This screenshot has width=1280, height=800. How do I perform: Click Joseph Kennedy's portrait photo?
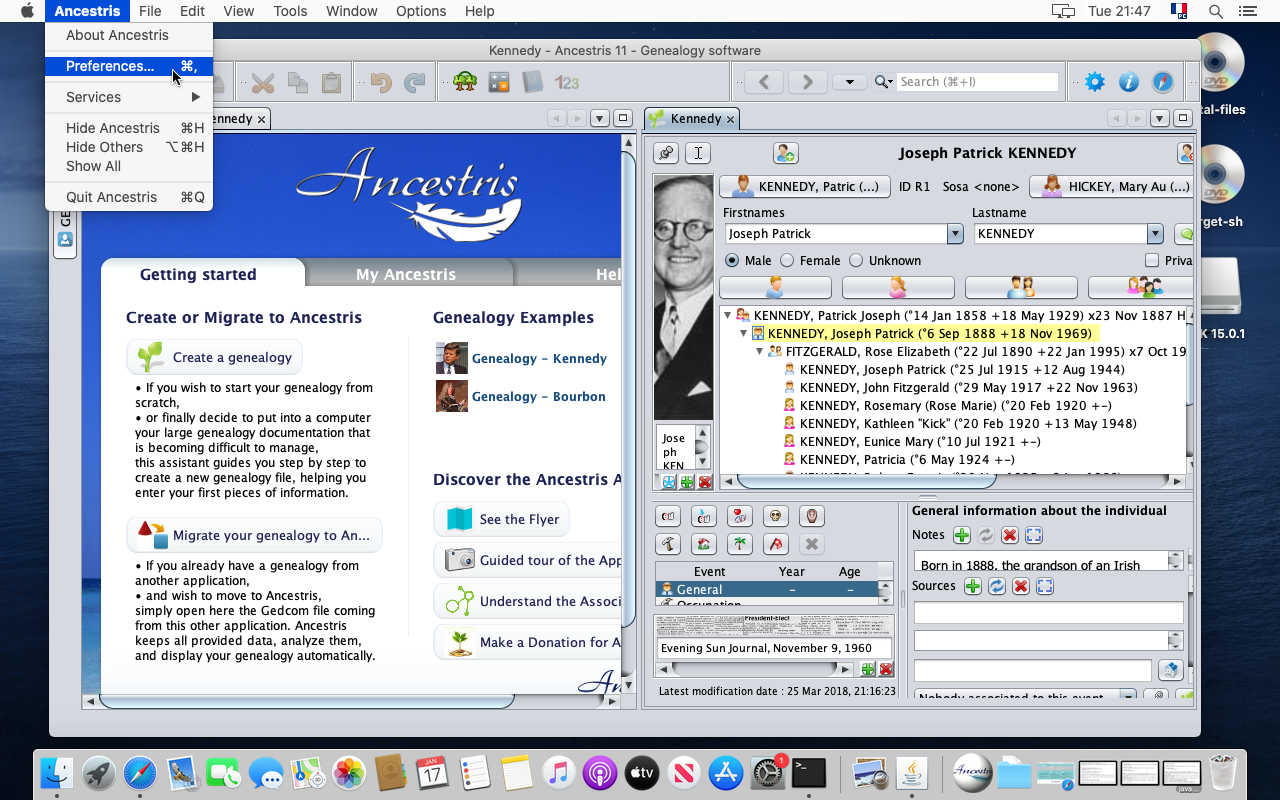tap(683, 297)
